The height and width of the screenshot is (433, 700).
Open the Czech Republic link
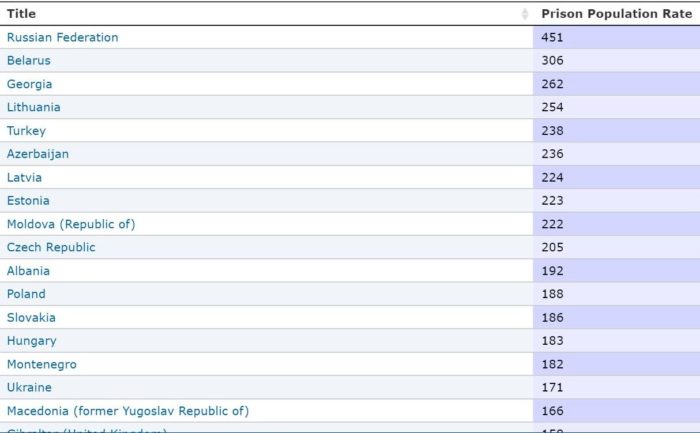point(51,247)
